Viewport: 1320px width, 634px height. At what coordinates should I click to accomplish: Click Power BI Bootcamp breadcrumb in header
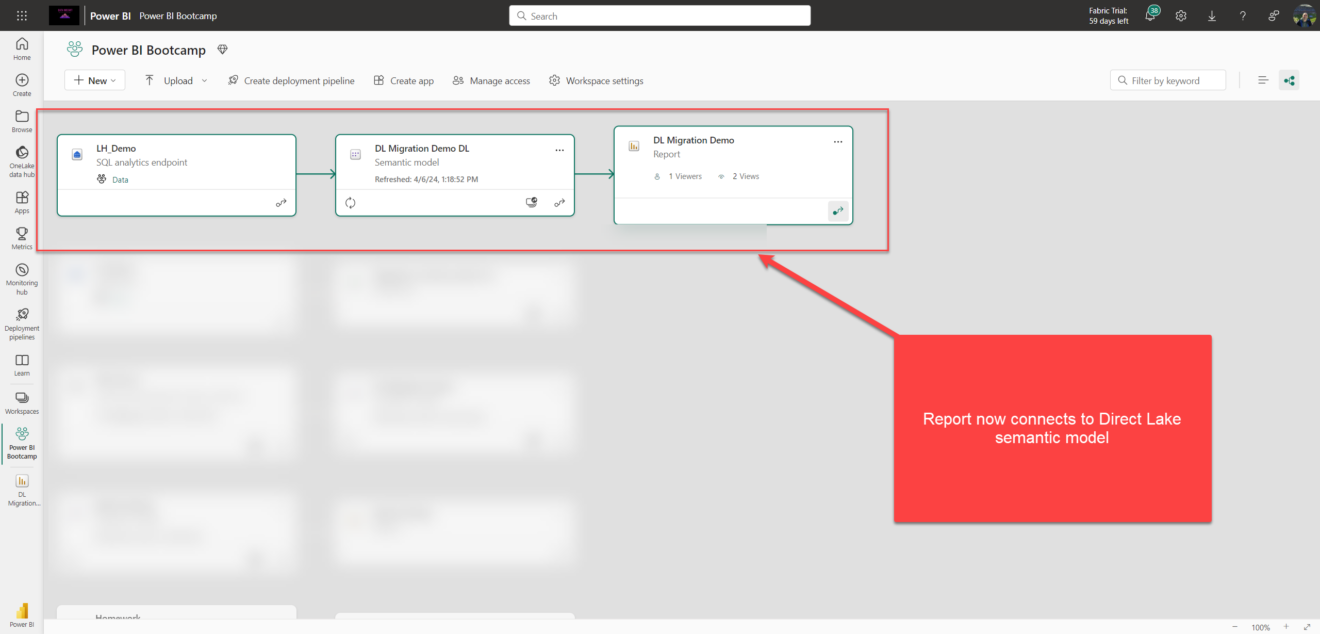[178, 16]
